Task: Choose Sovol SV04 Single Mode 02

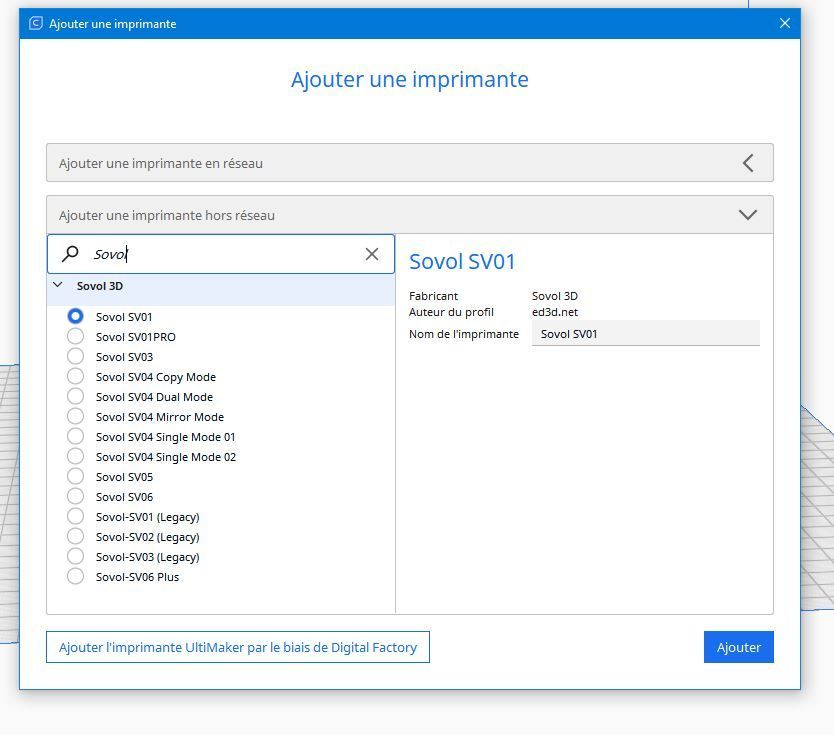Action: (76, 457)
